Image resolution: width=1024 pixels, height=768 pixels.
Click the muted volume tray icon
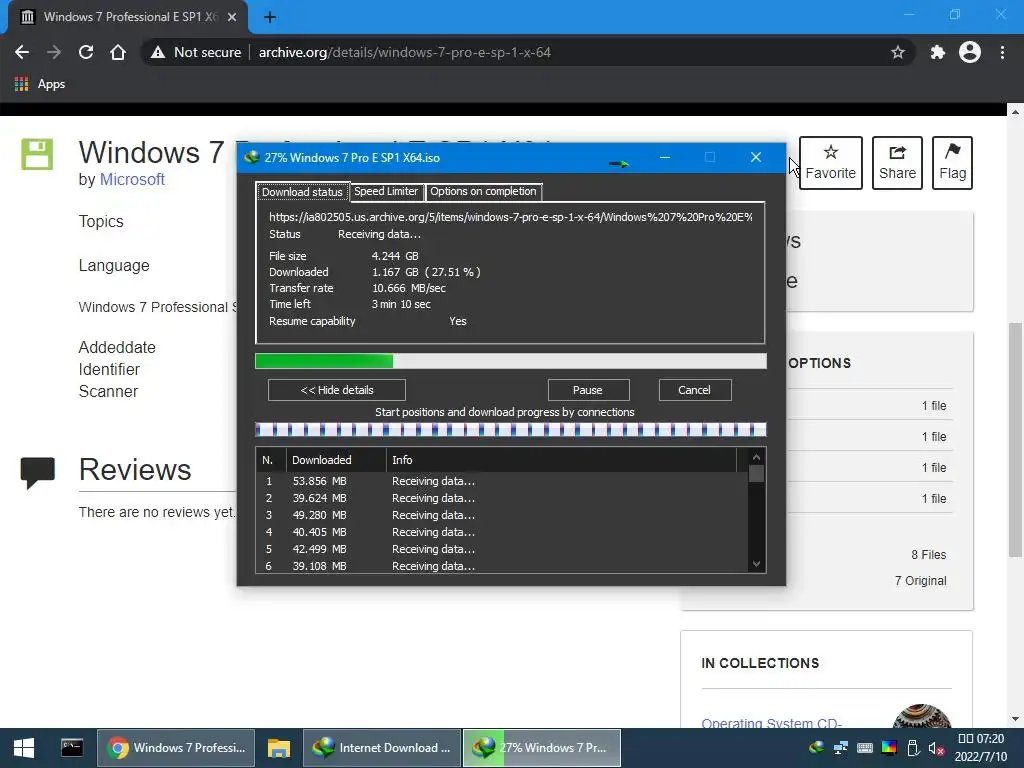(936, 748)
